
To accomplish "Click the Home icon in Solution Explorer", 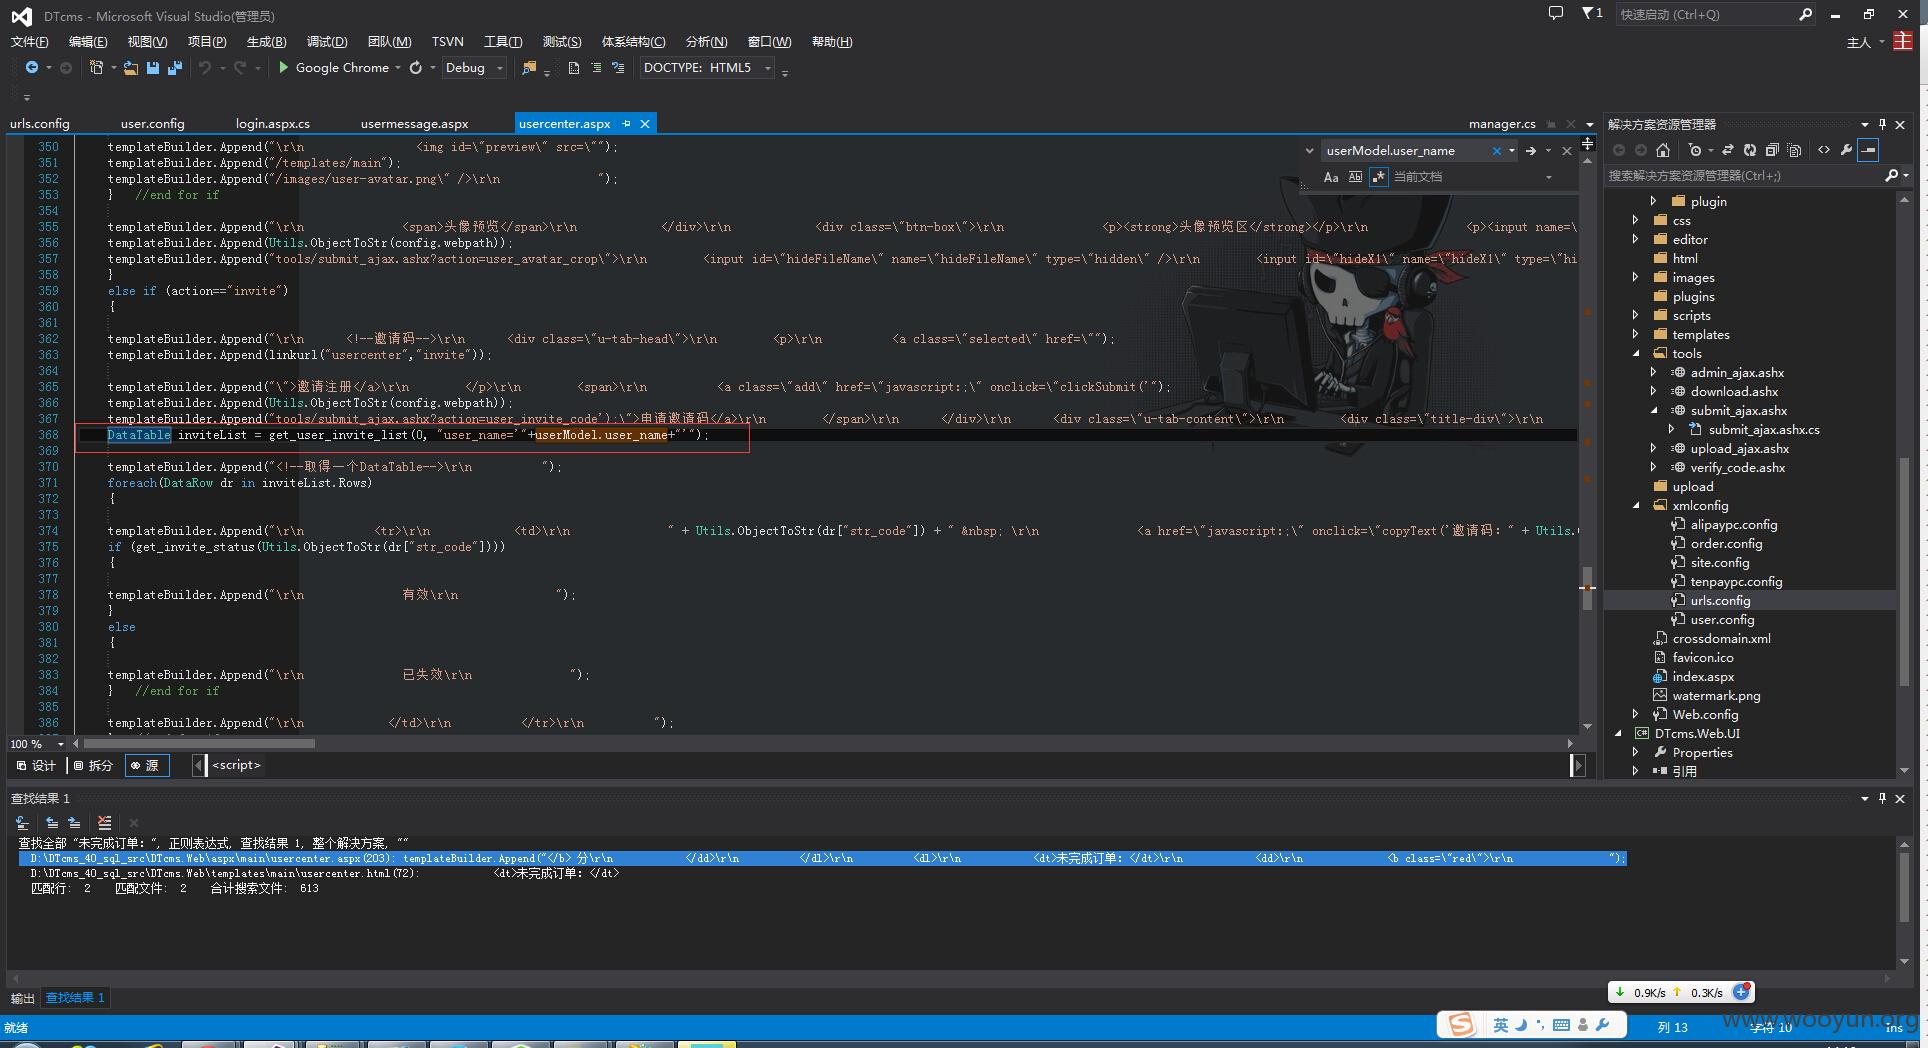I will click(x=1663, y=150).
